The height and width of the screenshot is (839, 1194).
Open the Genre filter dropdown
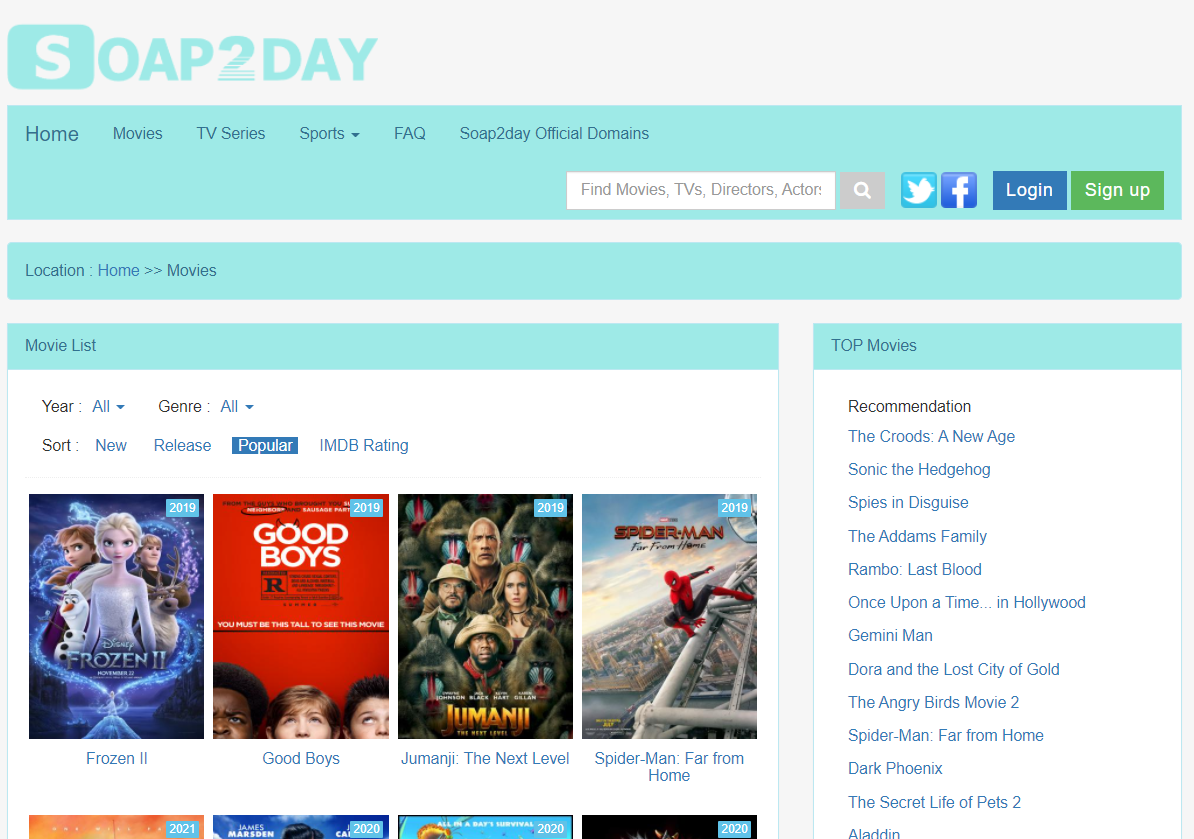237,407
